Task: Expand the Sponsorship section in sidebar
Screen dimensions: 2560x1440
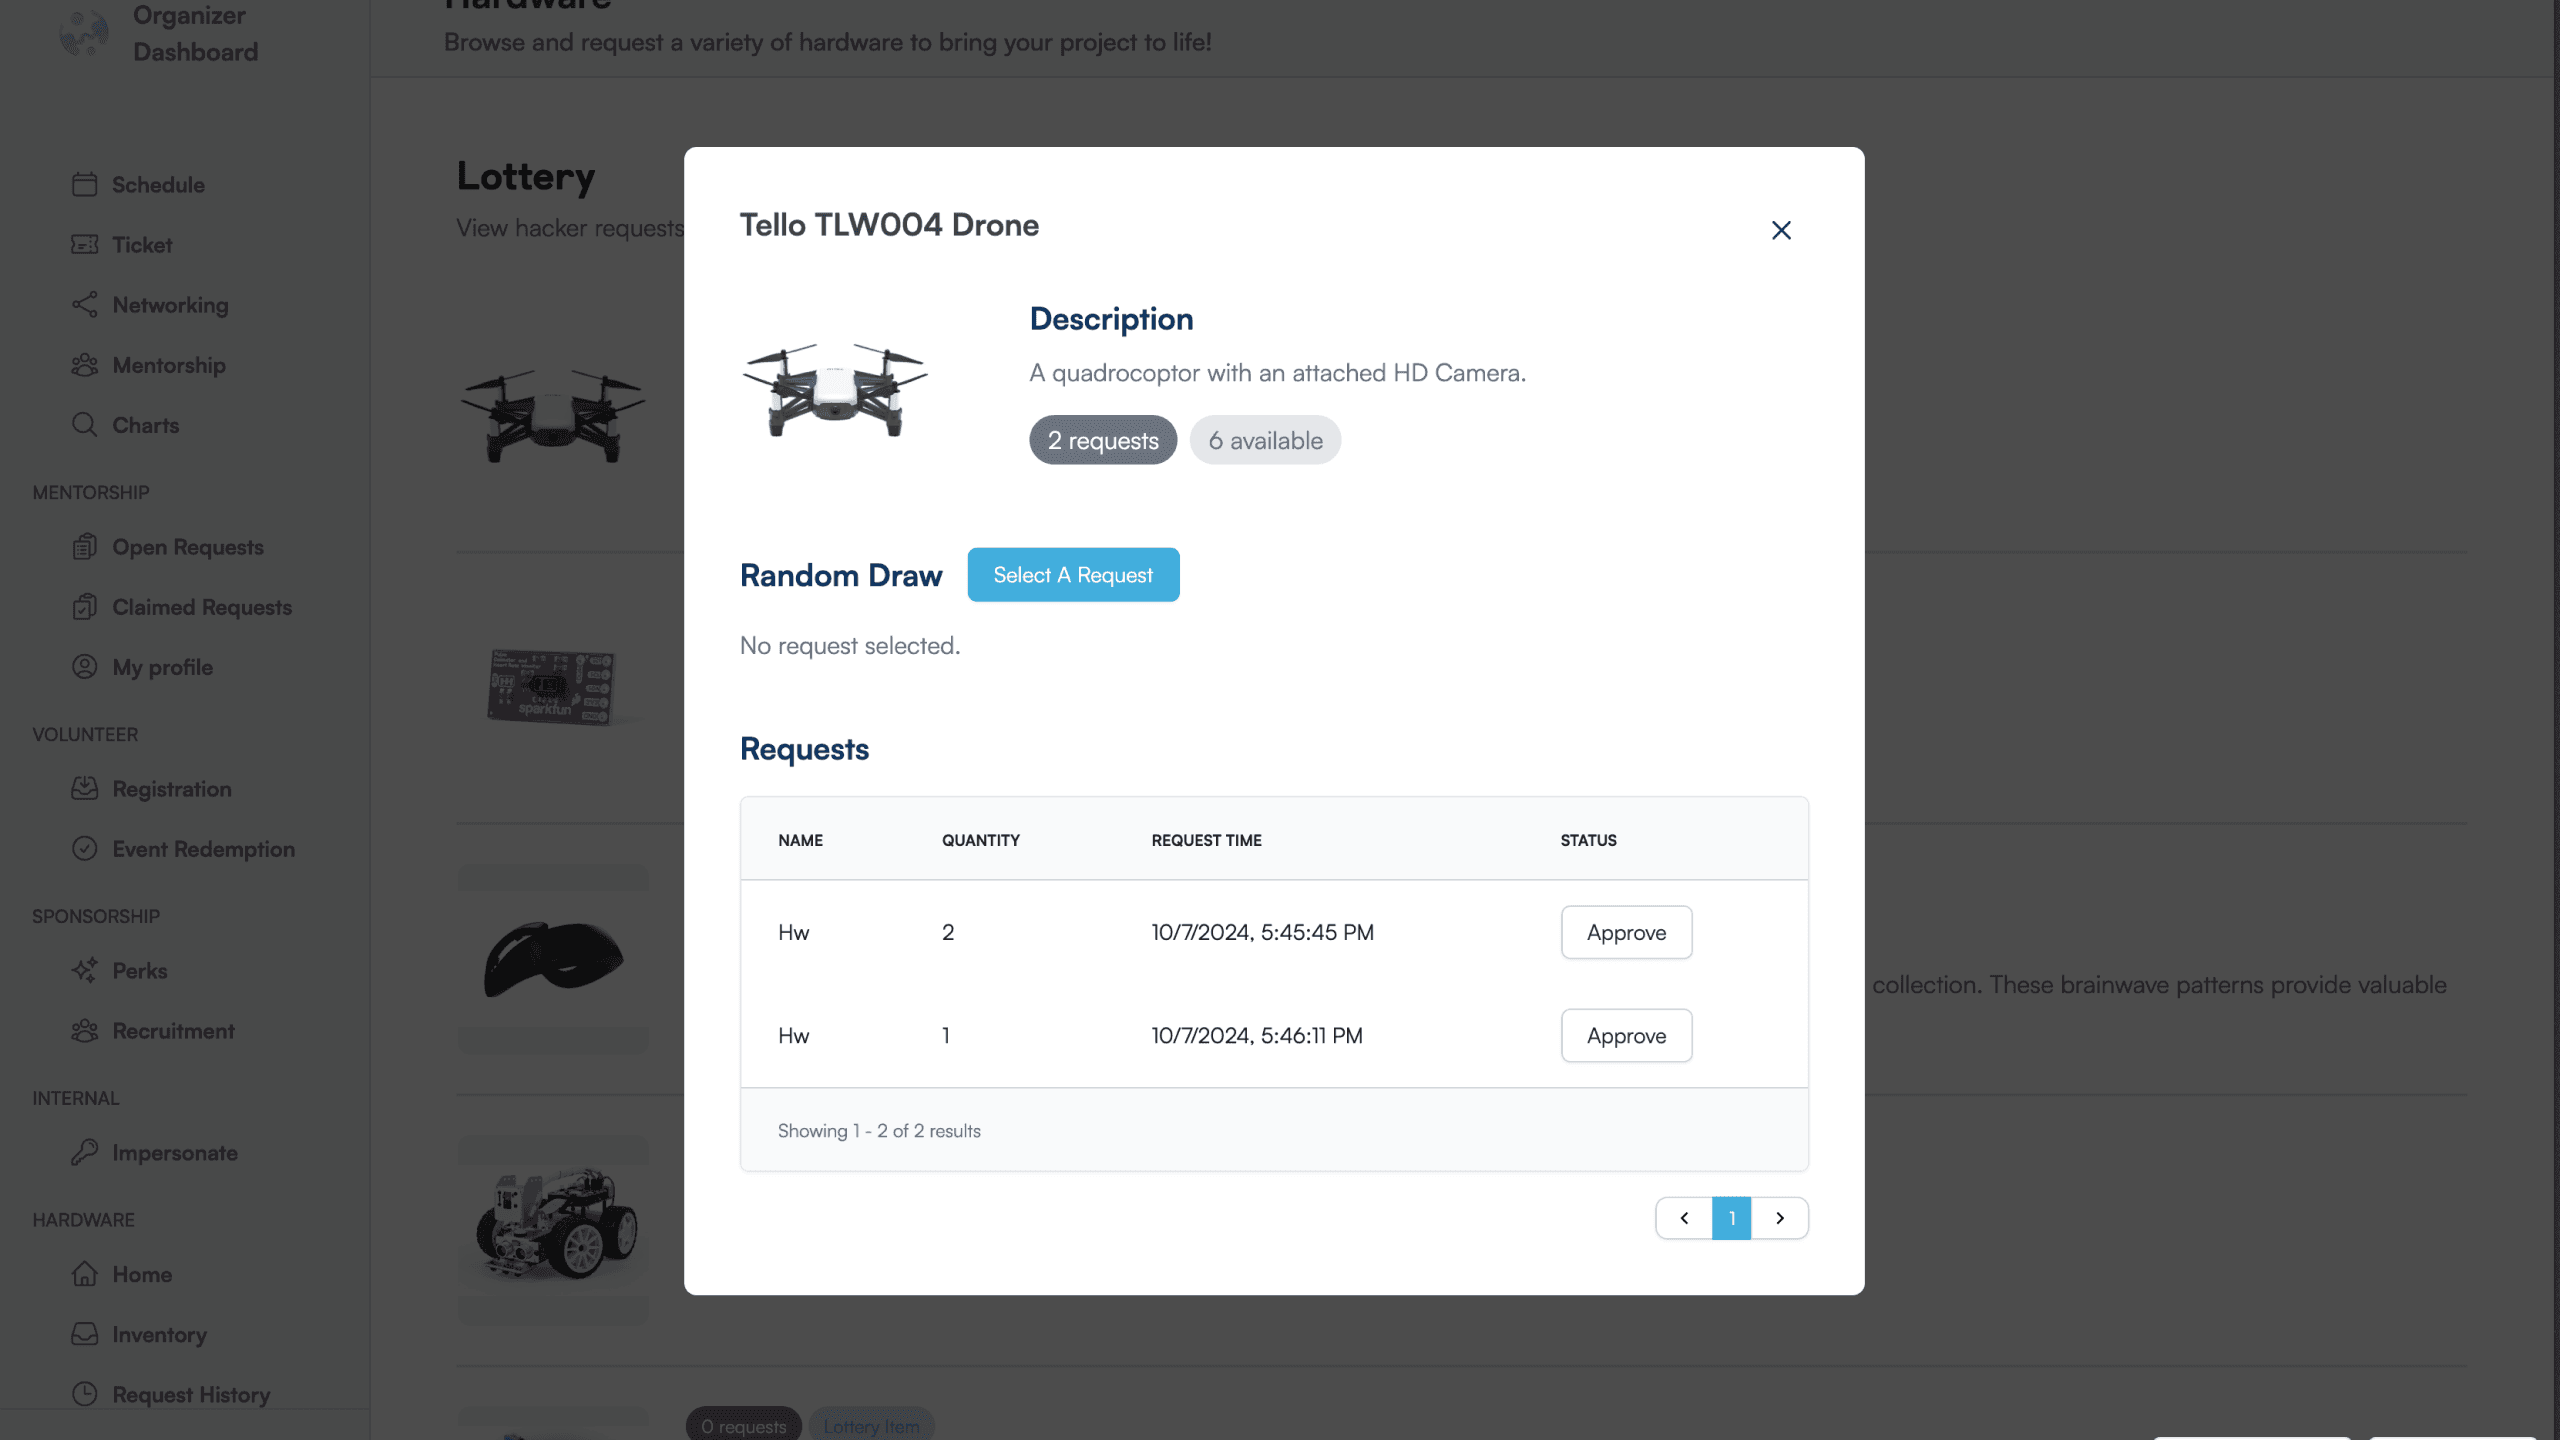Action: 95,914
